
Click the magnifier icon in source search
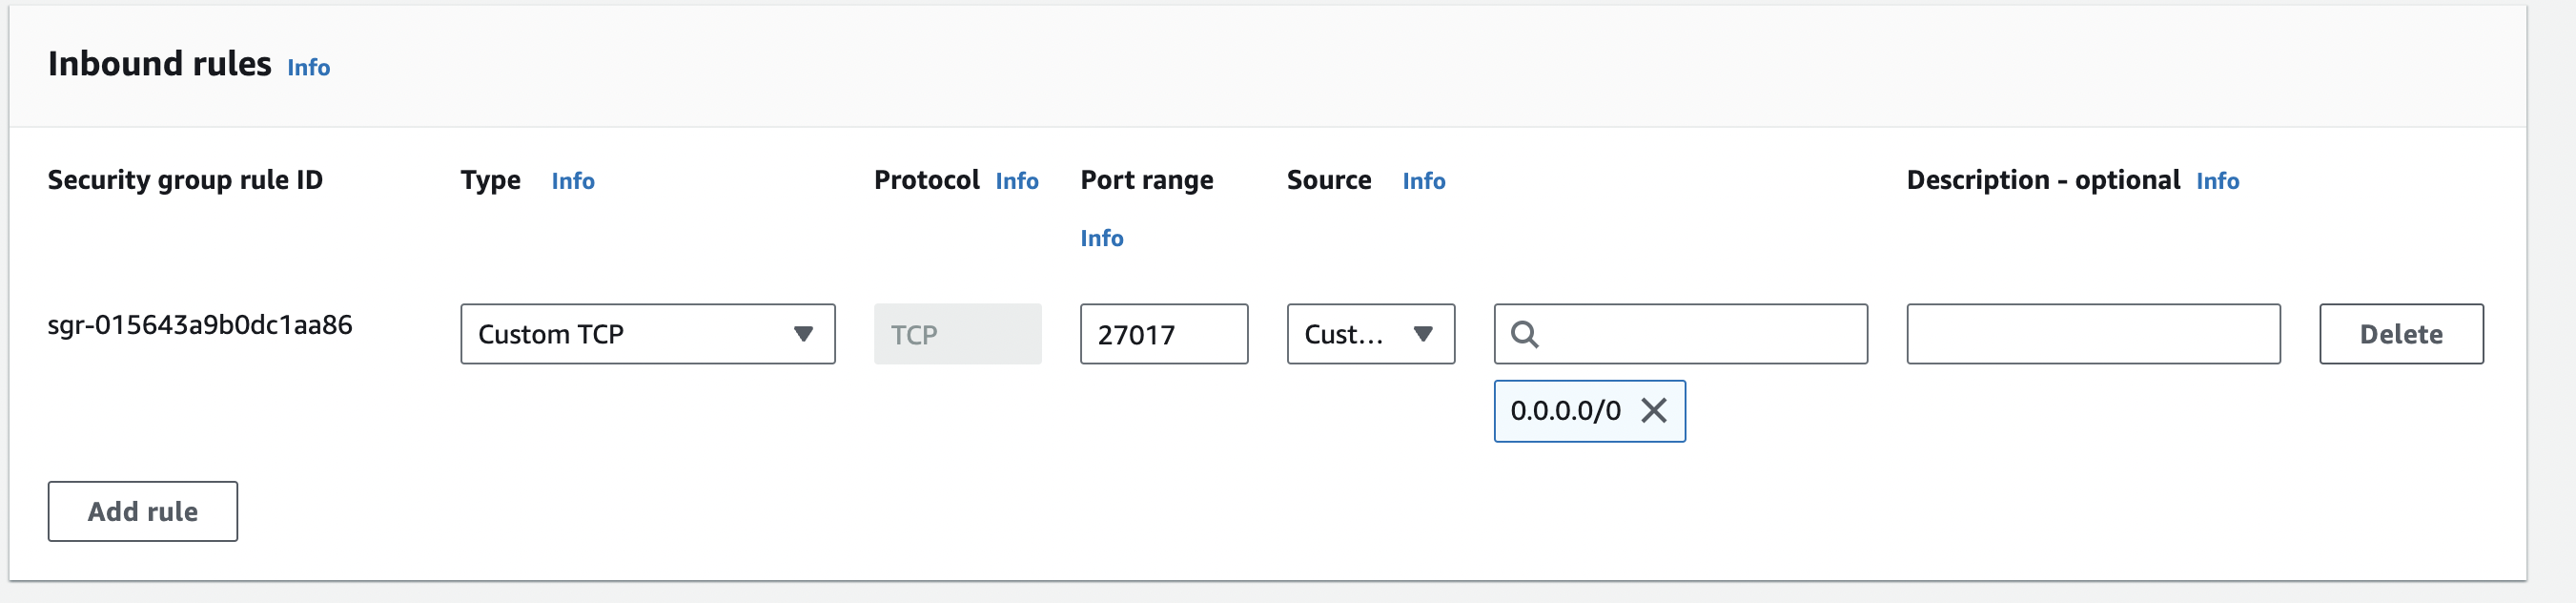[1523, 334]
